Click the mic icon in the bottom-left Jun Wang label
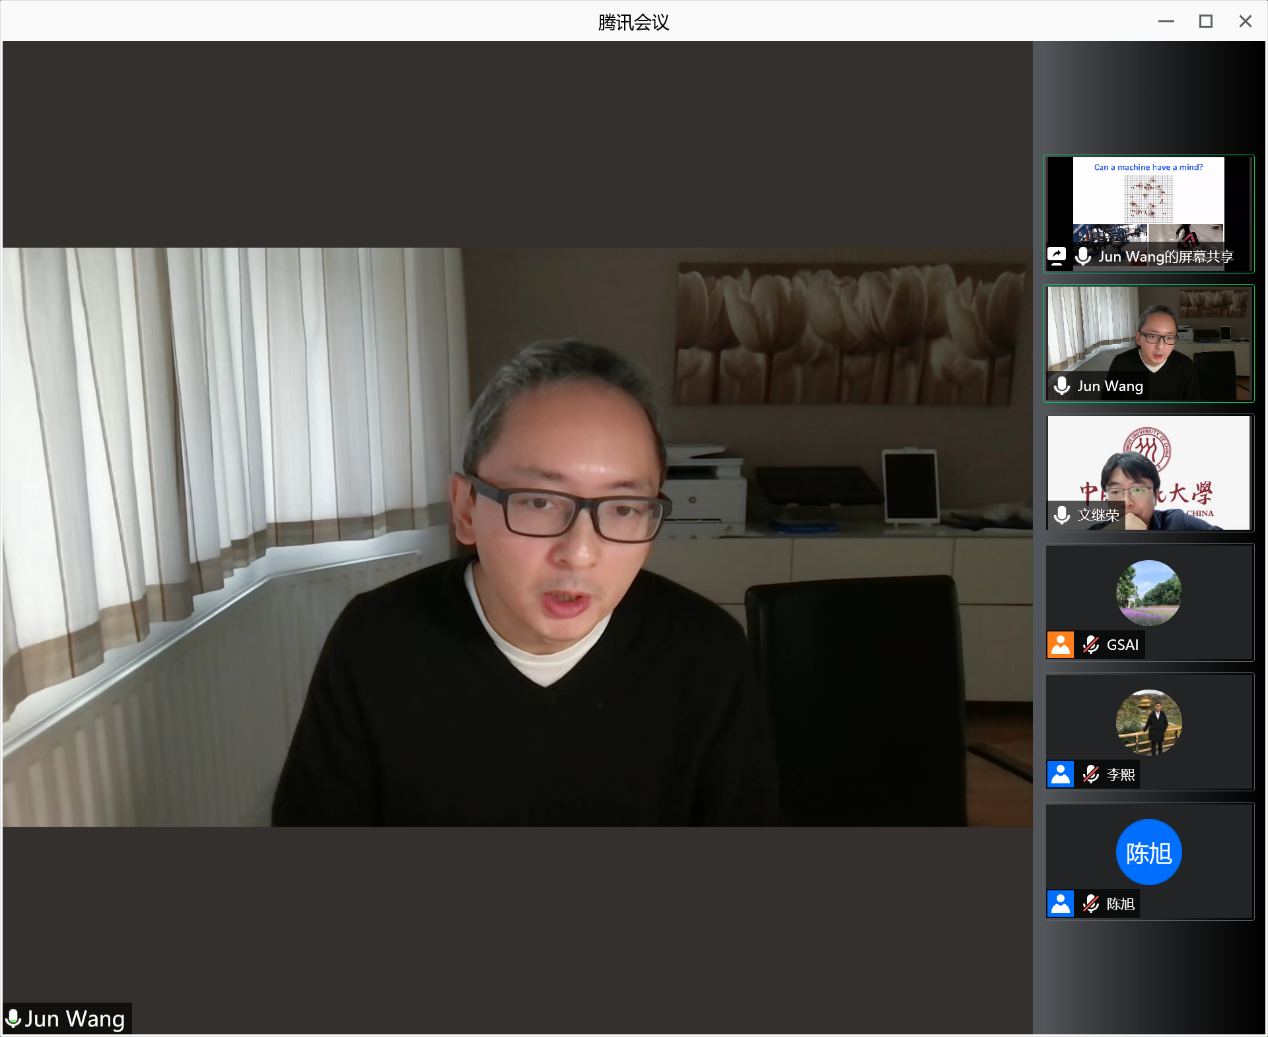Viewport: 1268px width, 1037px height. [x=14, y=1019]
